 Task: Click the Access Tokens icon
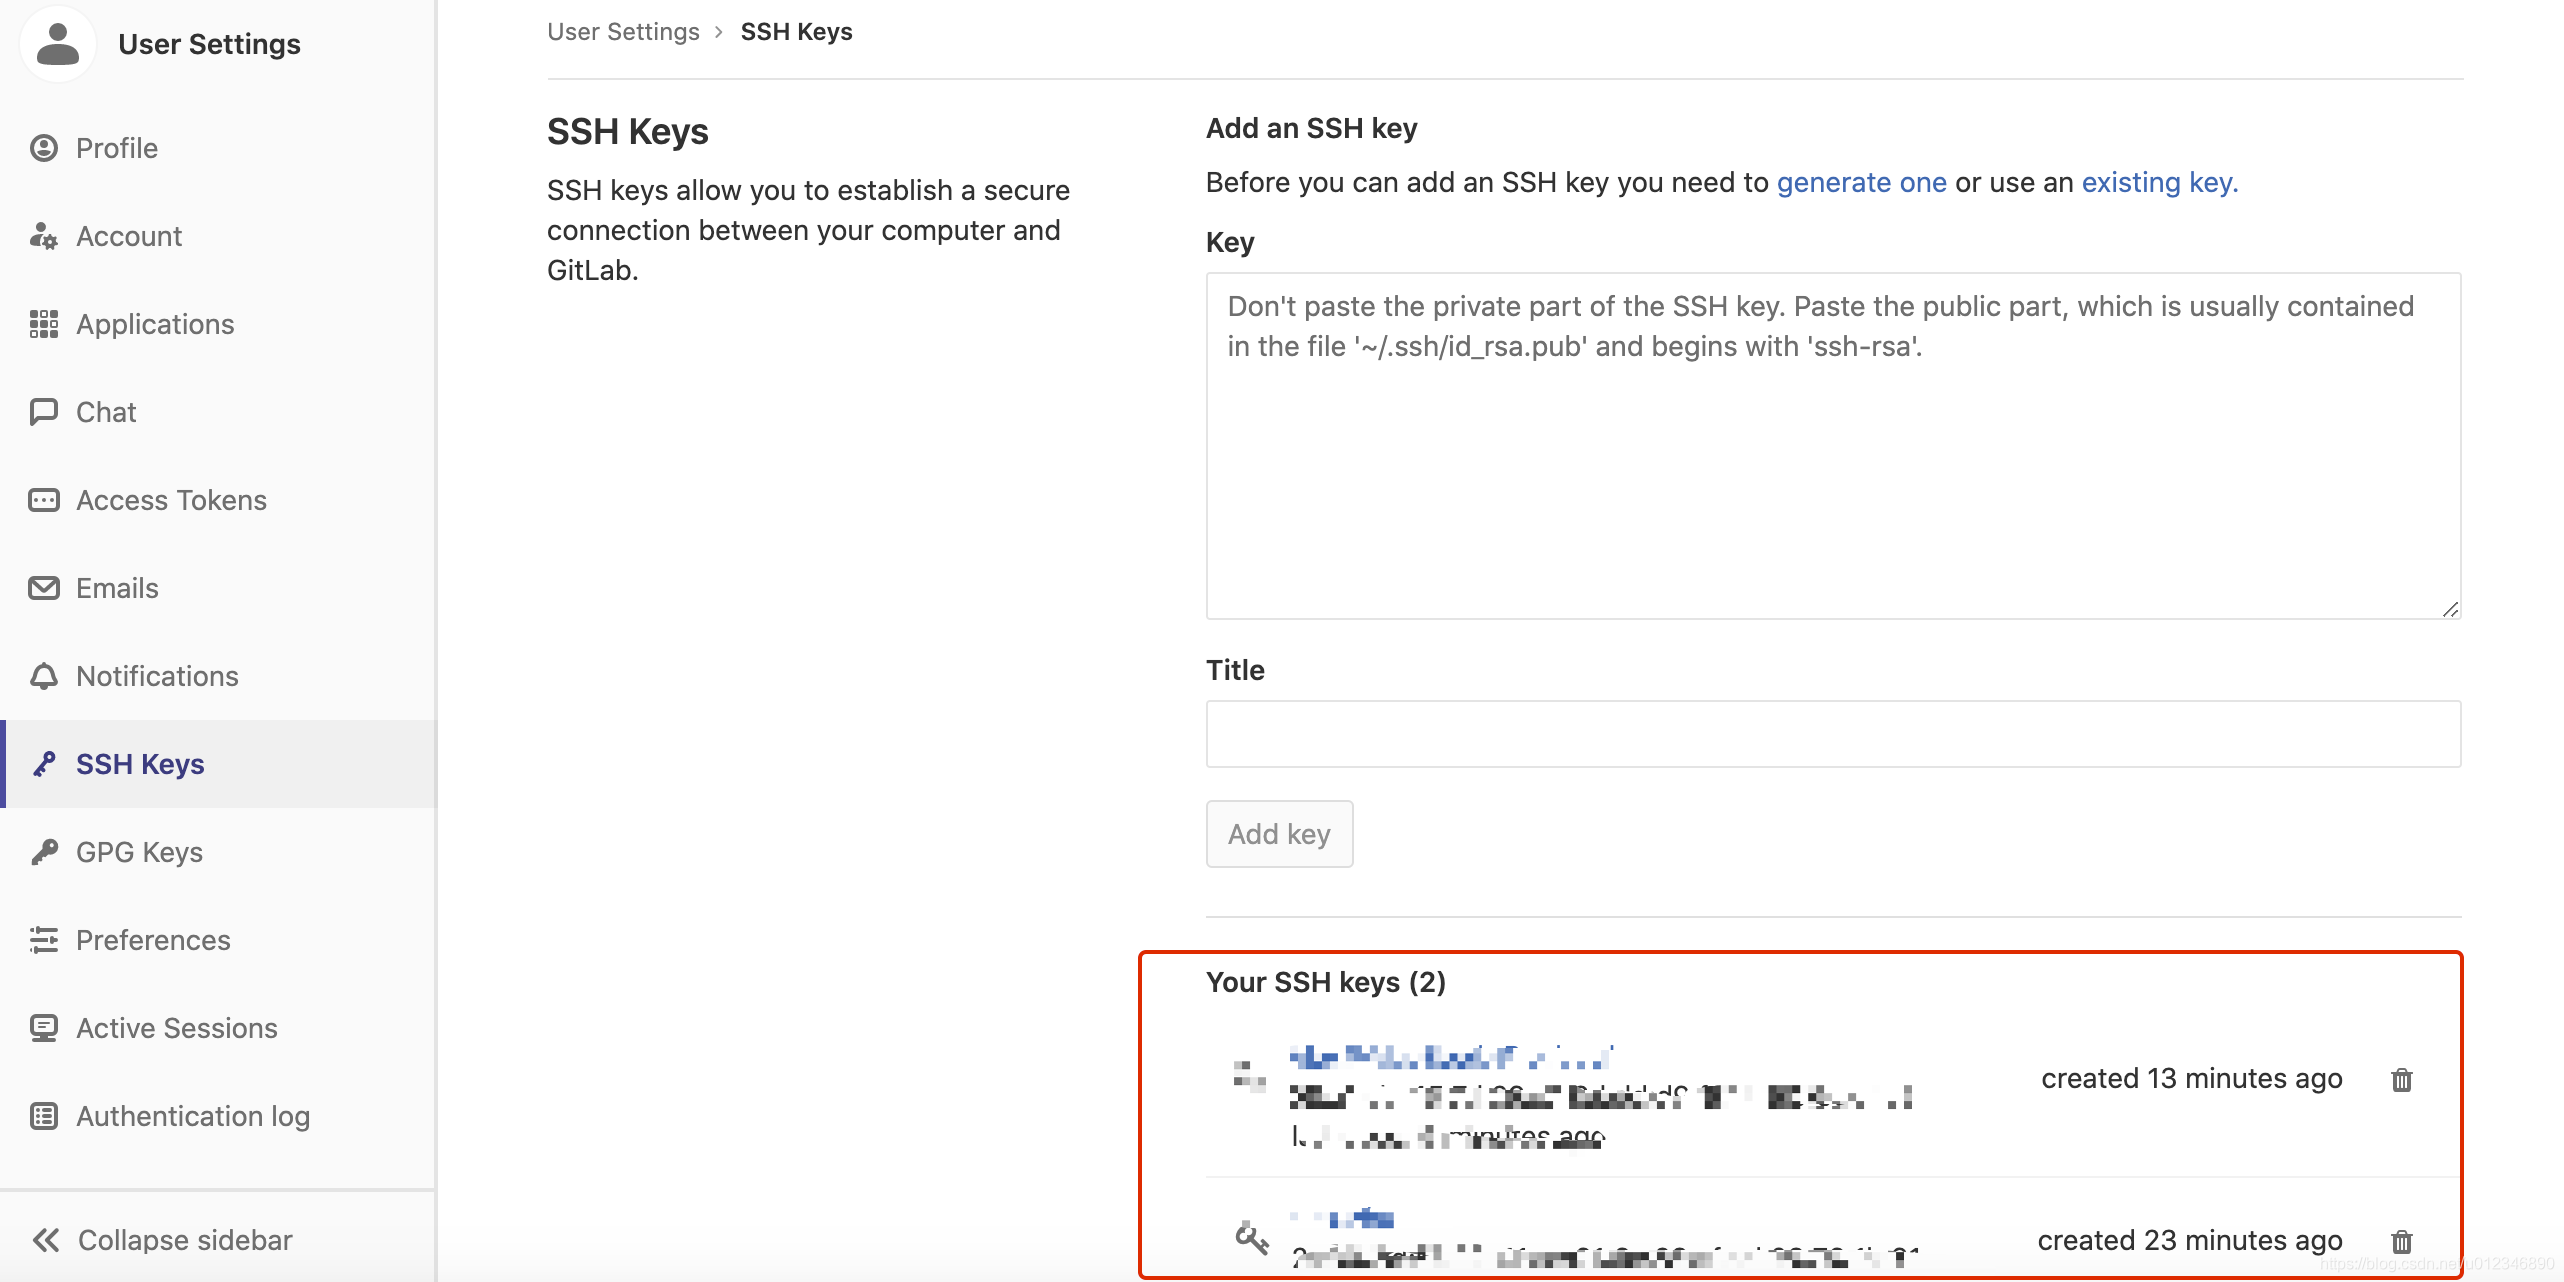[x=44, y=500]
